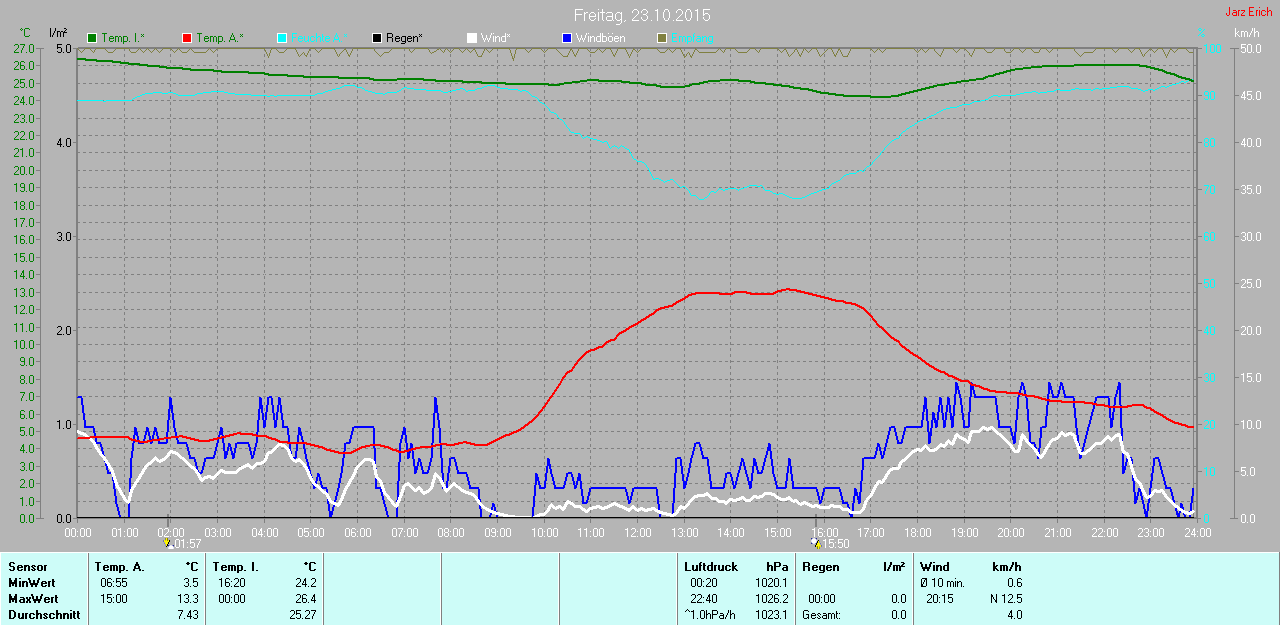Click the 'Regen' table column header
The image size is (1280, 625).
tap(820, 567)
